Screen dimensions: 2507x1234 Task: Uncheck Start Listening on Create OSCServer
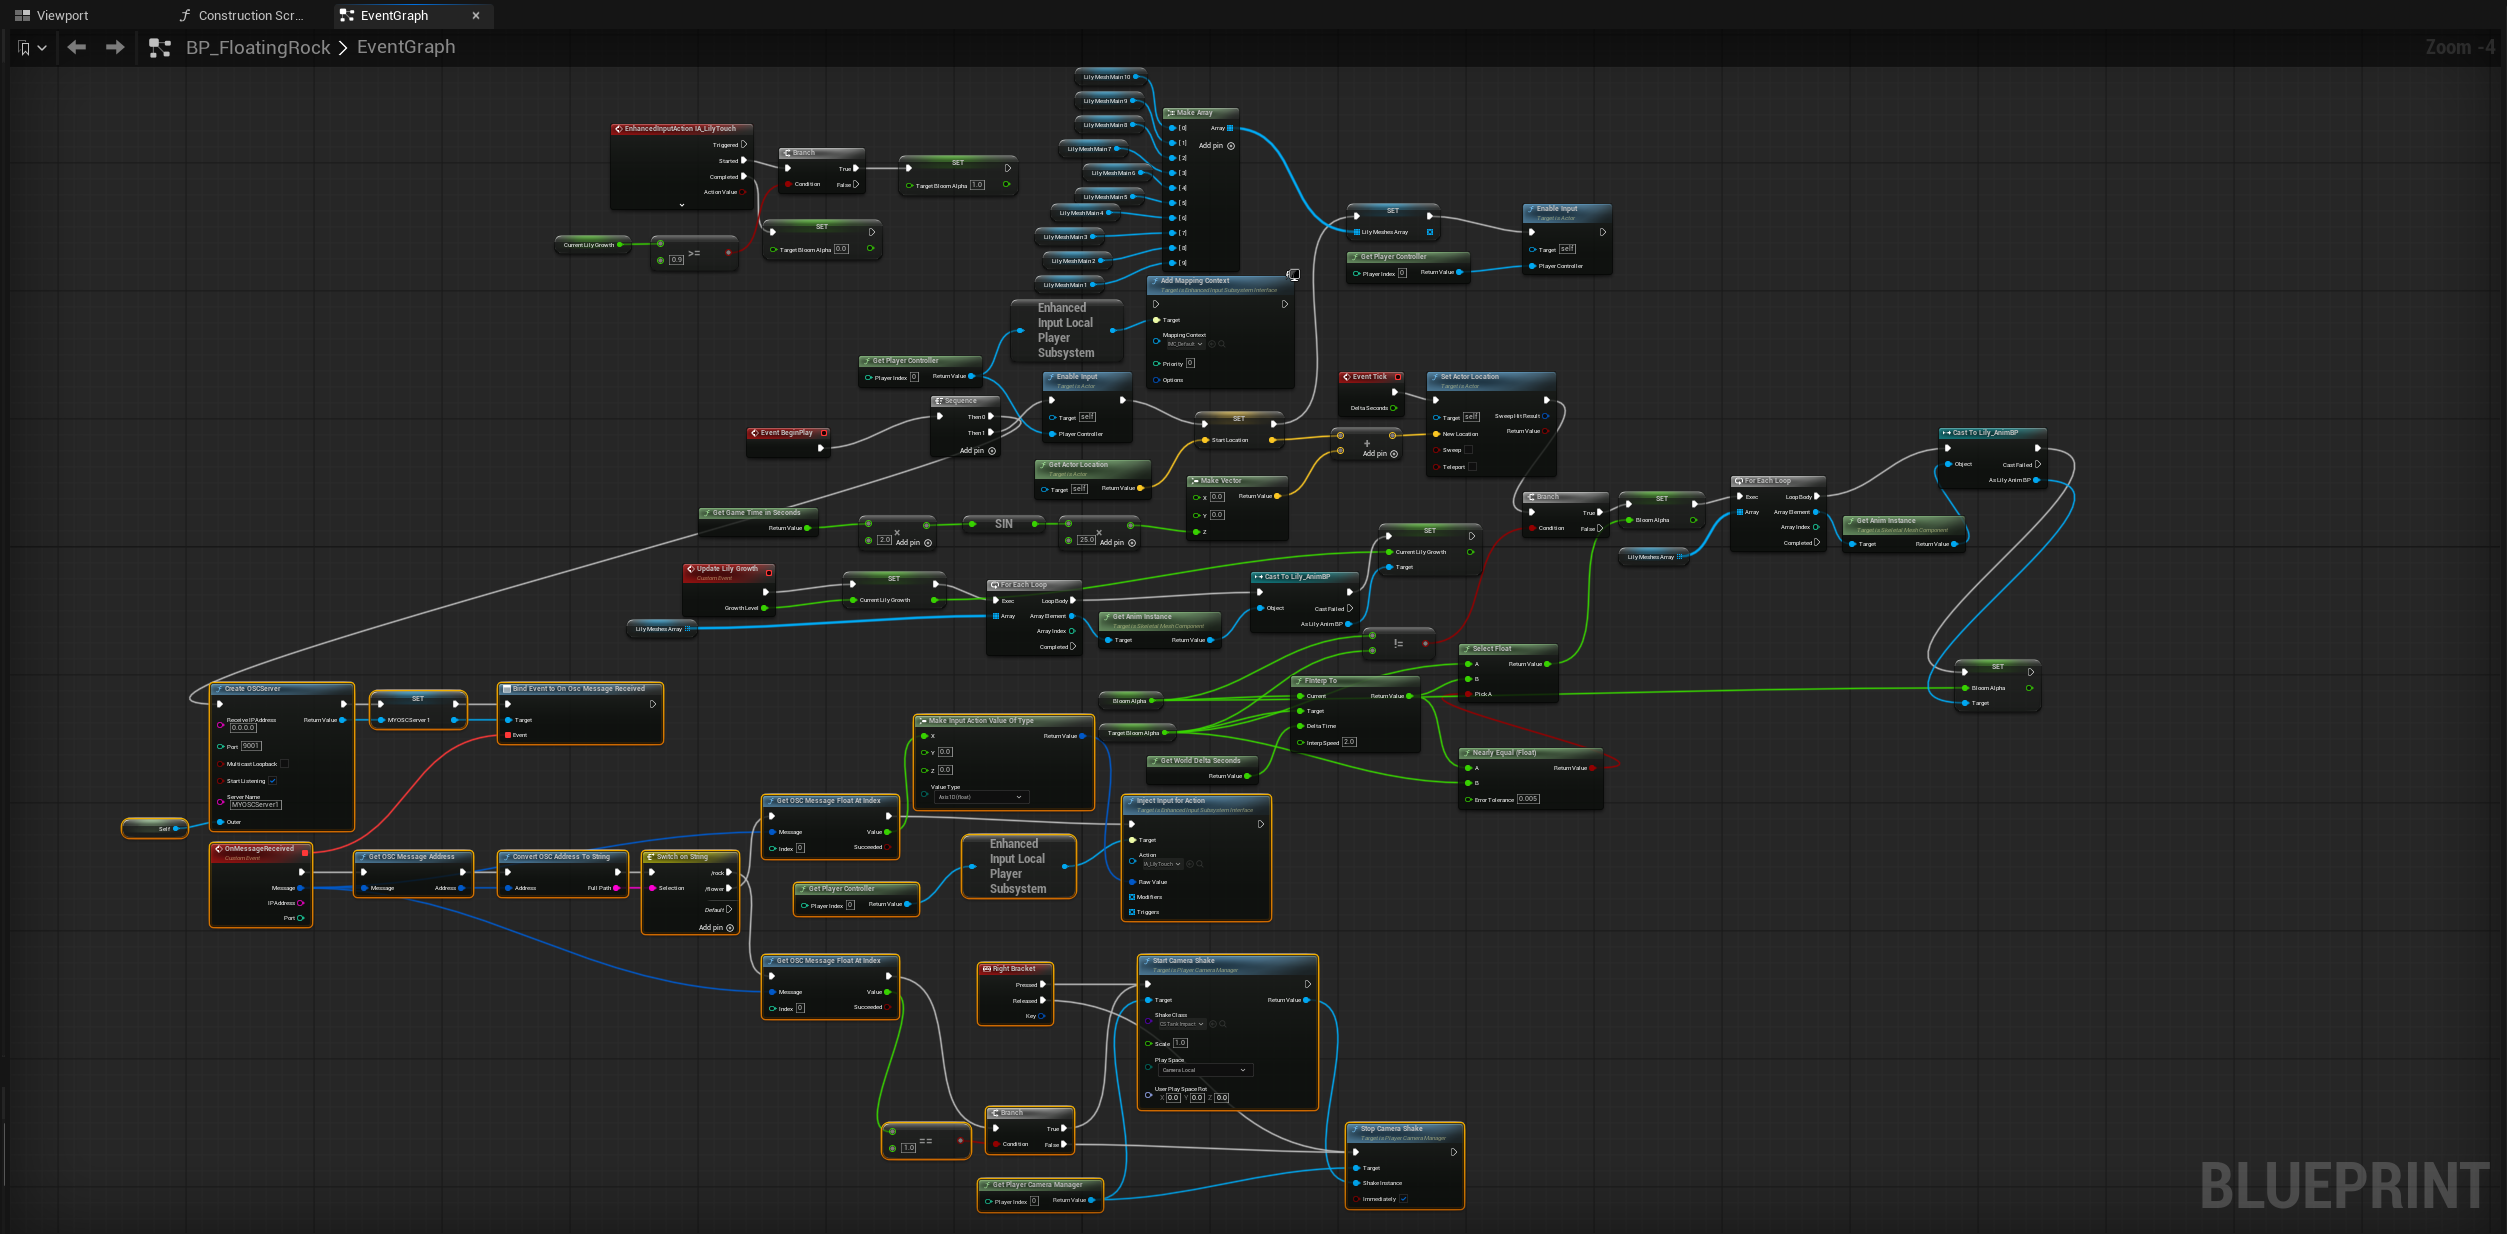click(x=272, y=781)
